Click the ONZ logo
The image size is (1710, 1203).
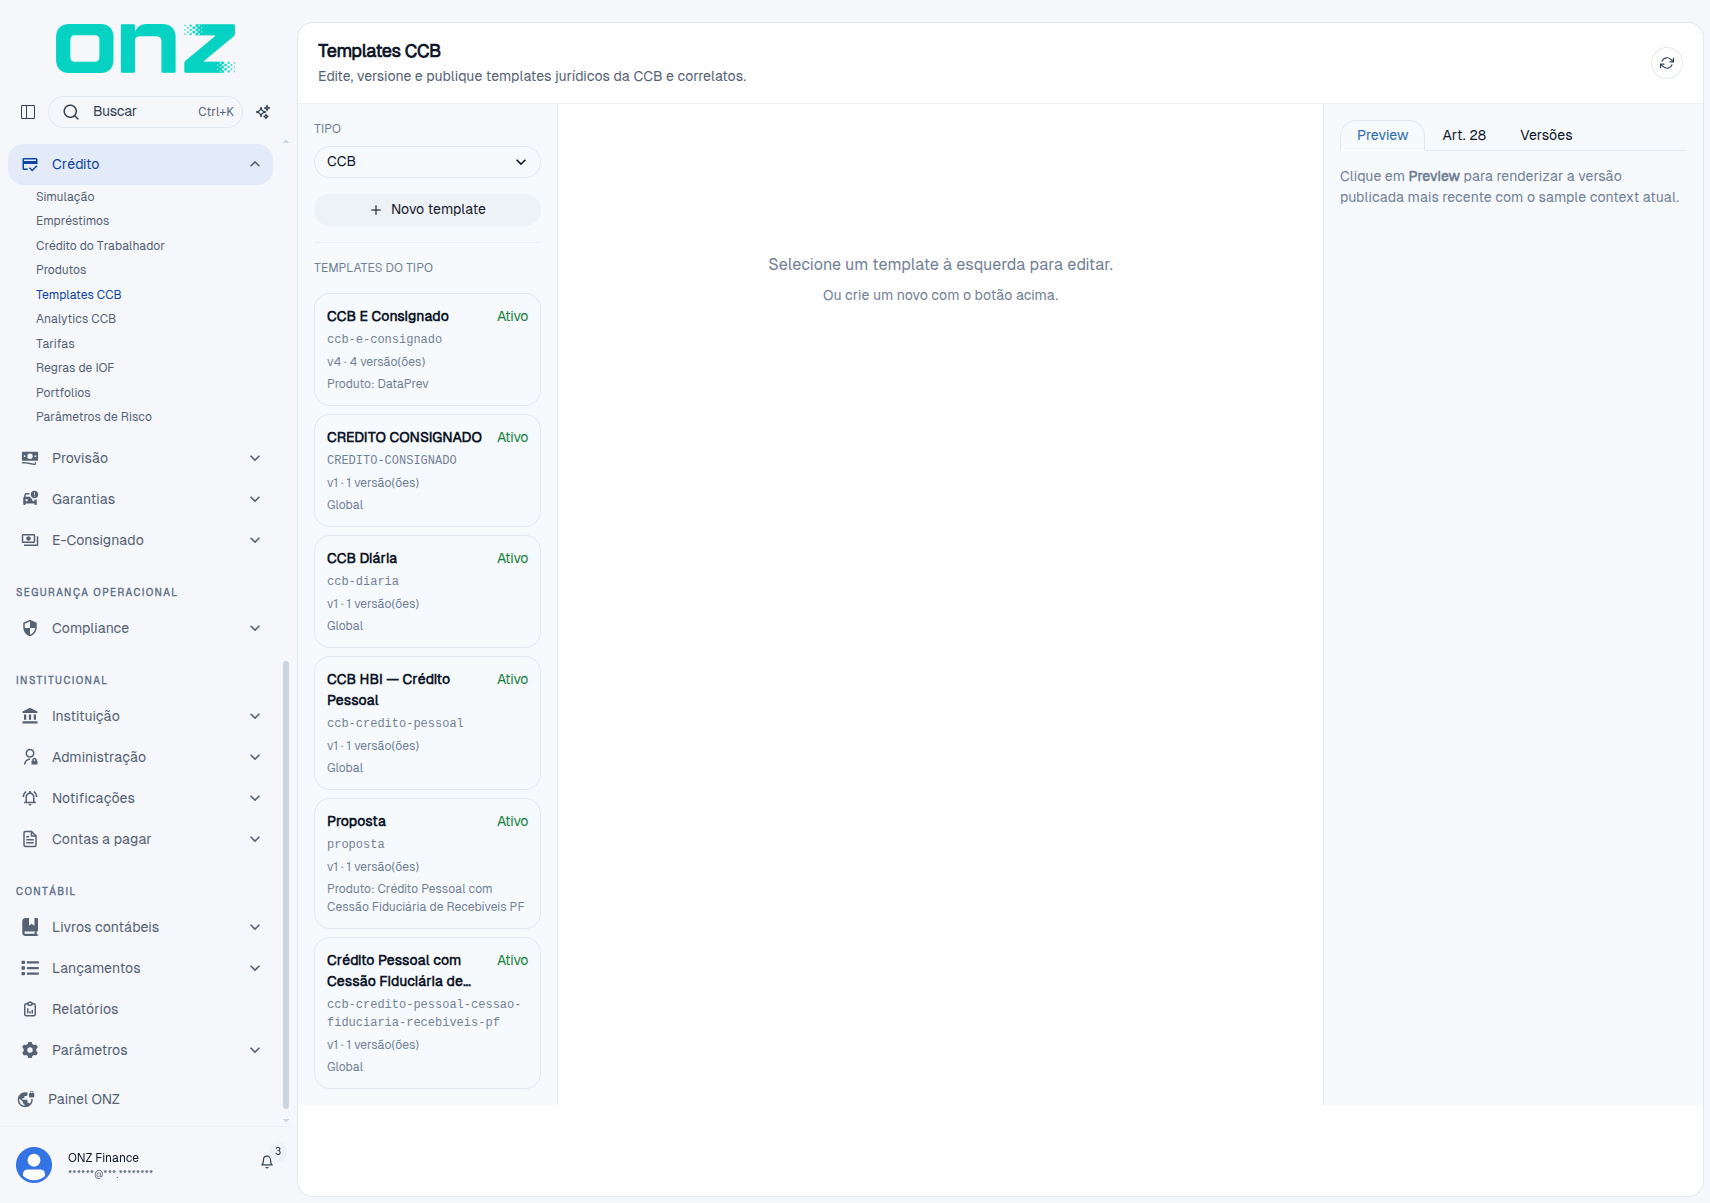click(x=145, y=49)
